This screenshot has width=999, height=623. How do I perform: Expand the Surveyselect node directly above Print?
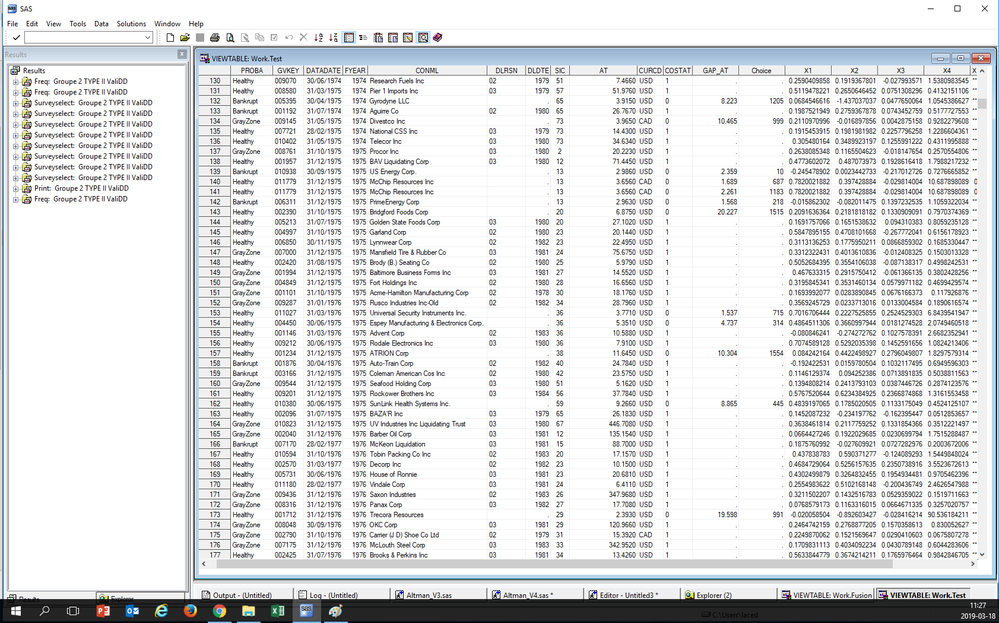pos(15,178)
